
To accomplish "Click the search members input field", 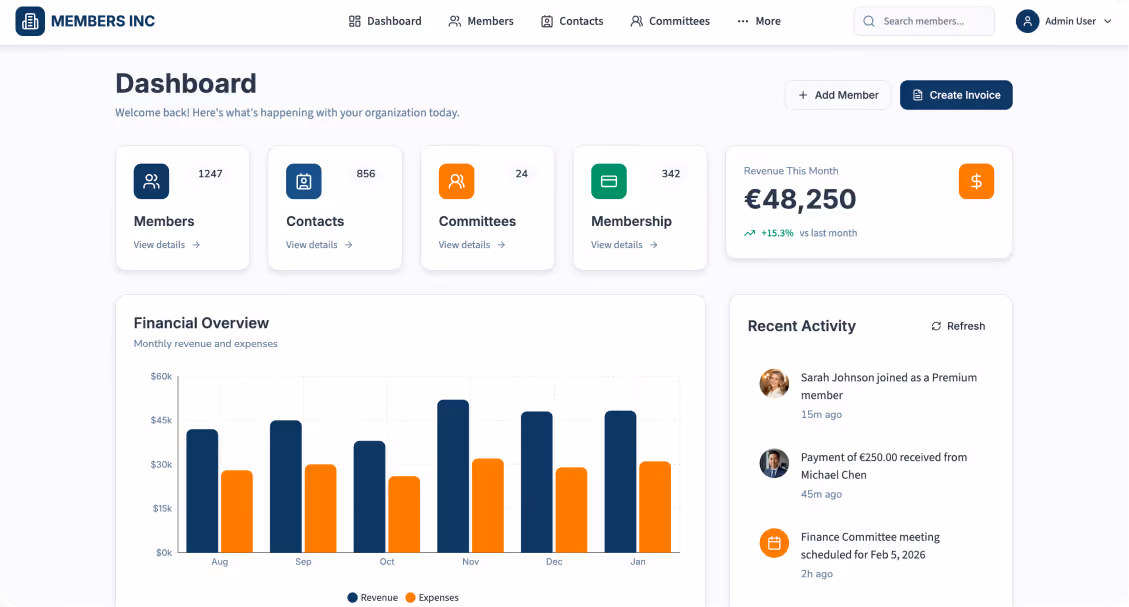I will (x=924, y=21).
